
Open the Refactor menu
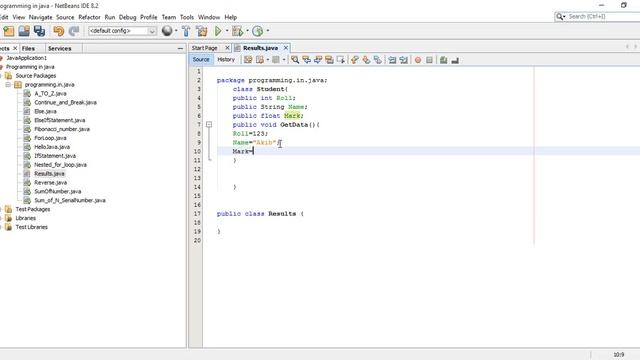coord(89,17)
